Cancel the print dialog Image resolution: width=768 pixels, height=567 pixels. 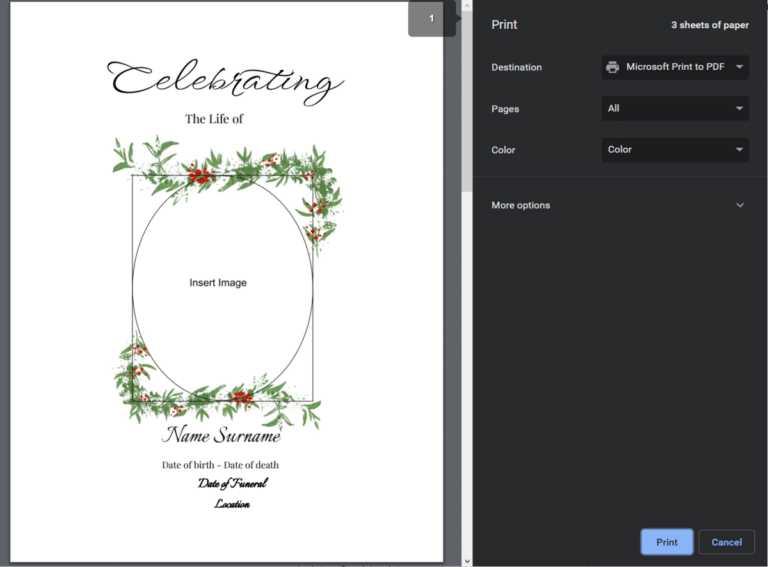[x=726, y=542]
